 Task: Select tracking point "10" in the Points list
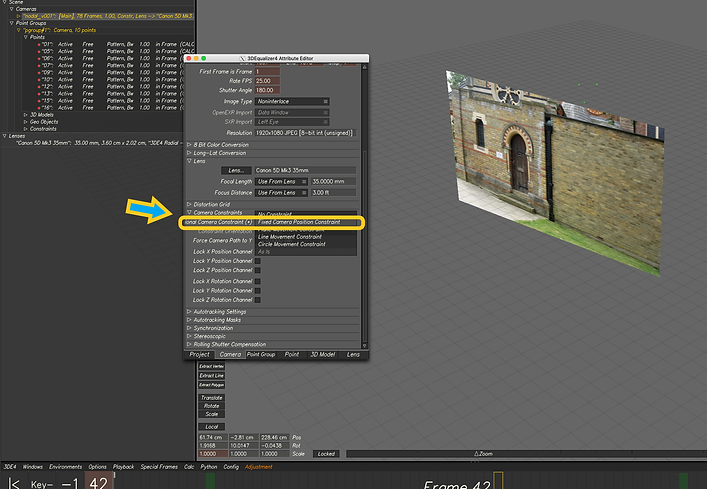110,79
